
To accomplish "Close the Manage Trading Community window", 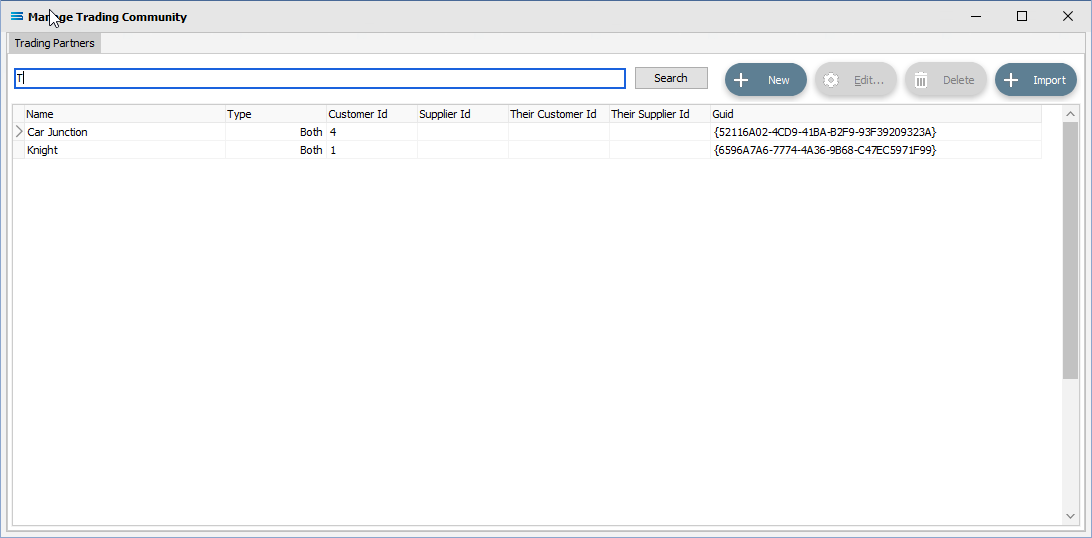I will (x=1068, y=17).
